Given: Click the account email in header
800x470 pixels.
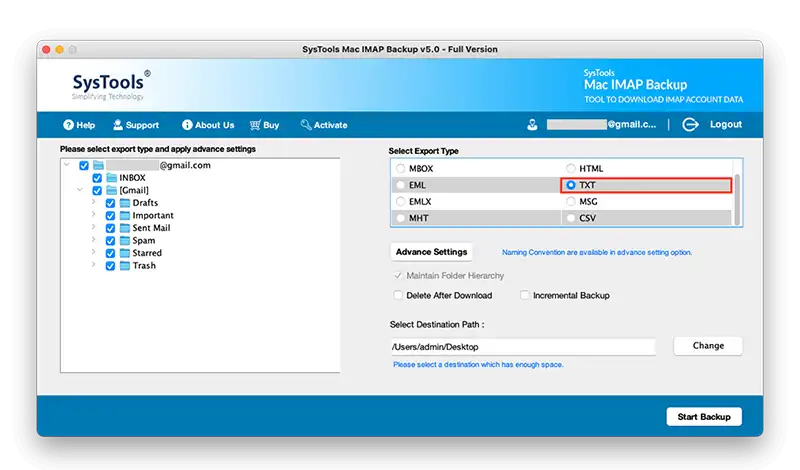Looking at the screenshot, I should point(601,125).
